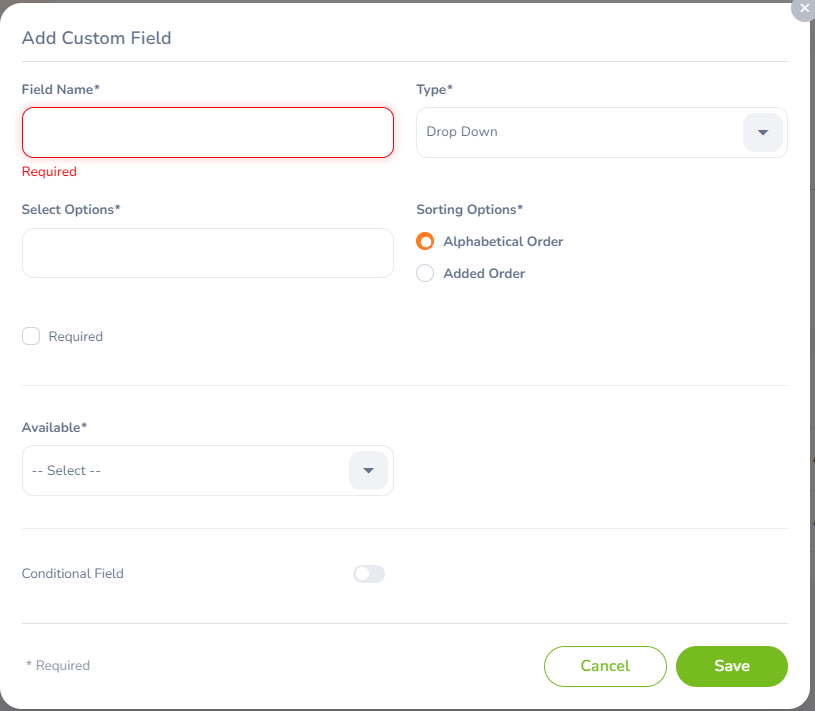Open the Type dropdown
The width and height of the screenshot is (815, 711).
pyautogui.click(x=600, y=132)
